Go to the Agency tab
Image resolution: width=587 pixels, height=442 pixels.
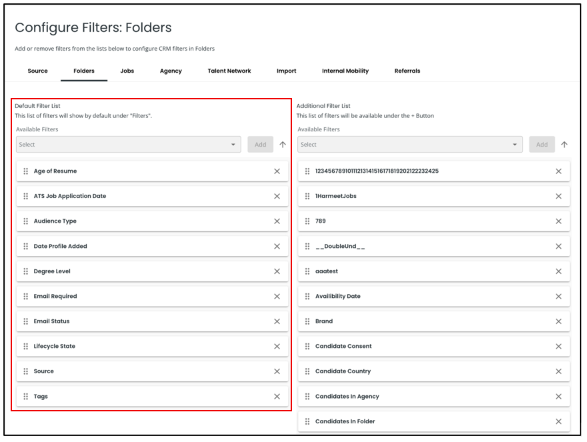click(171, 71)
